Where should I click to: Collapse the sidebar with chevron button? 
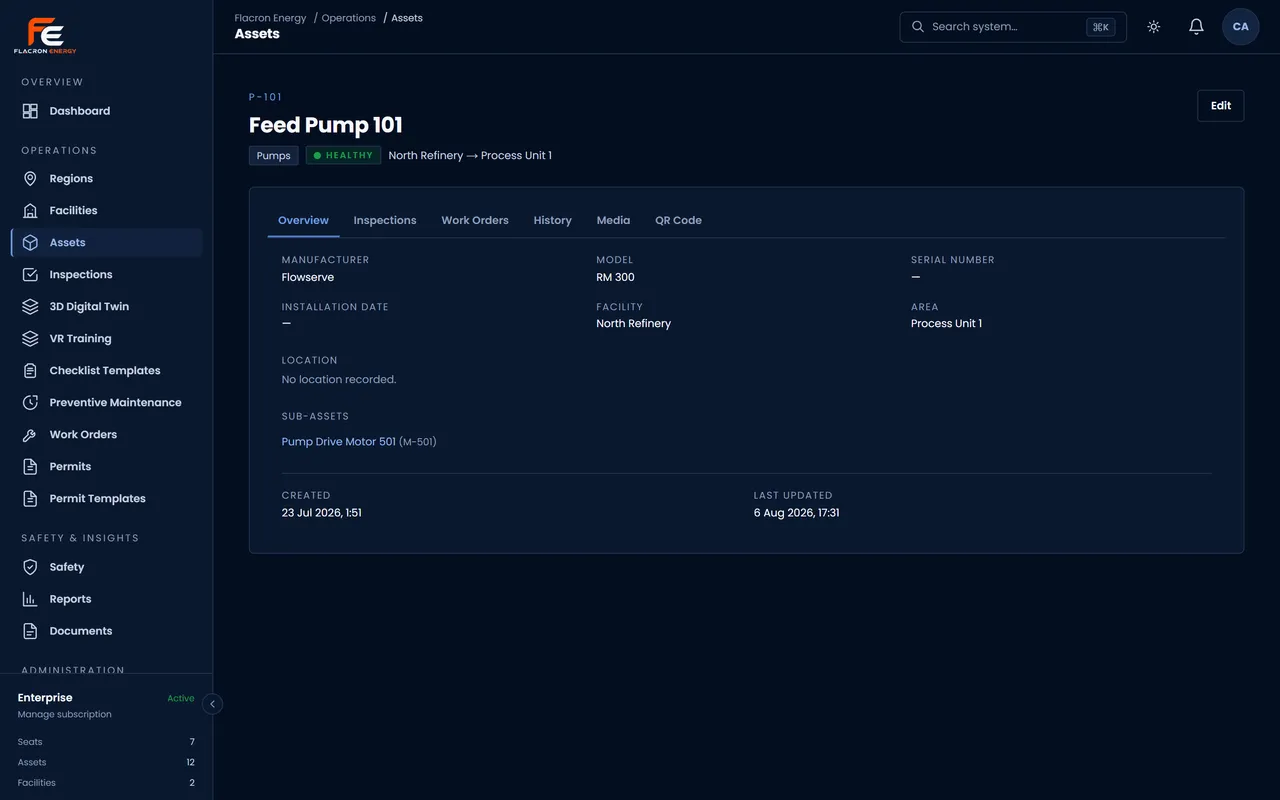click(x=212, y=704)
